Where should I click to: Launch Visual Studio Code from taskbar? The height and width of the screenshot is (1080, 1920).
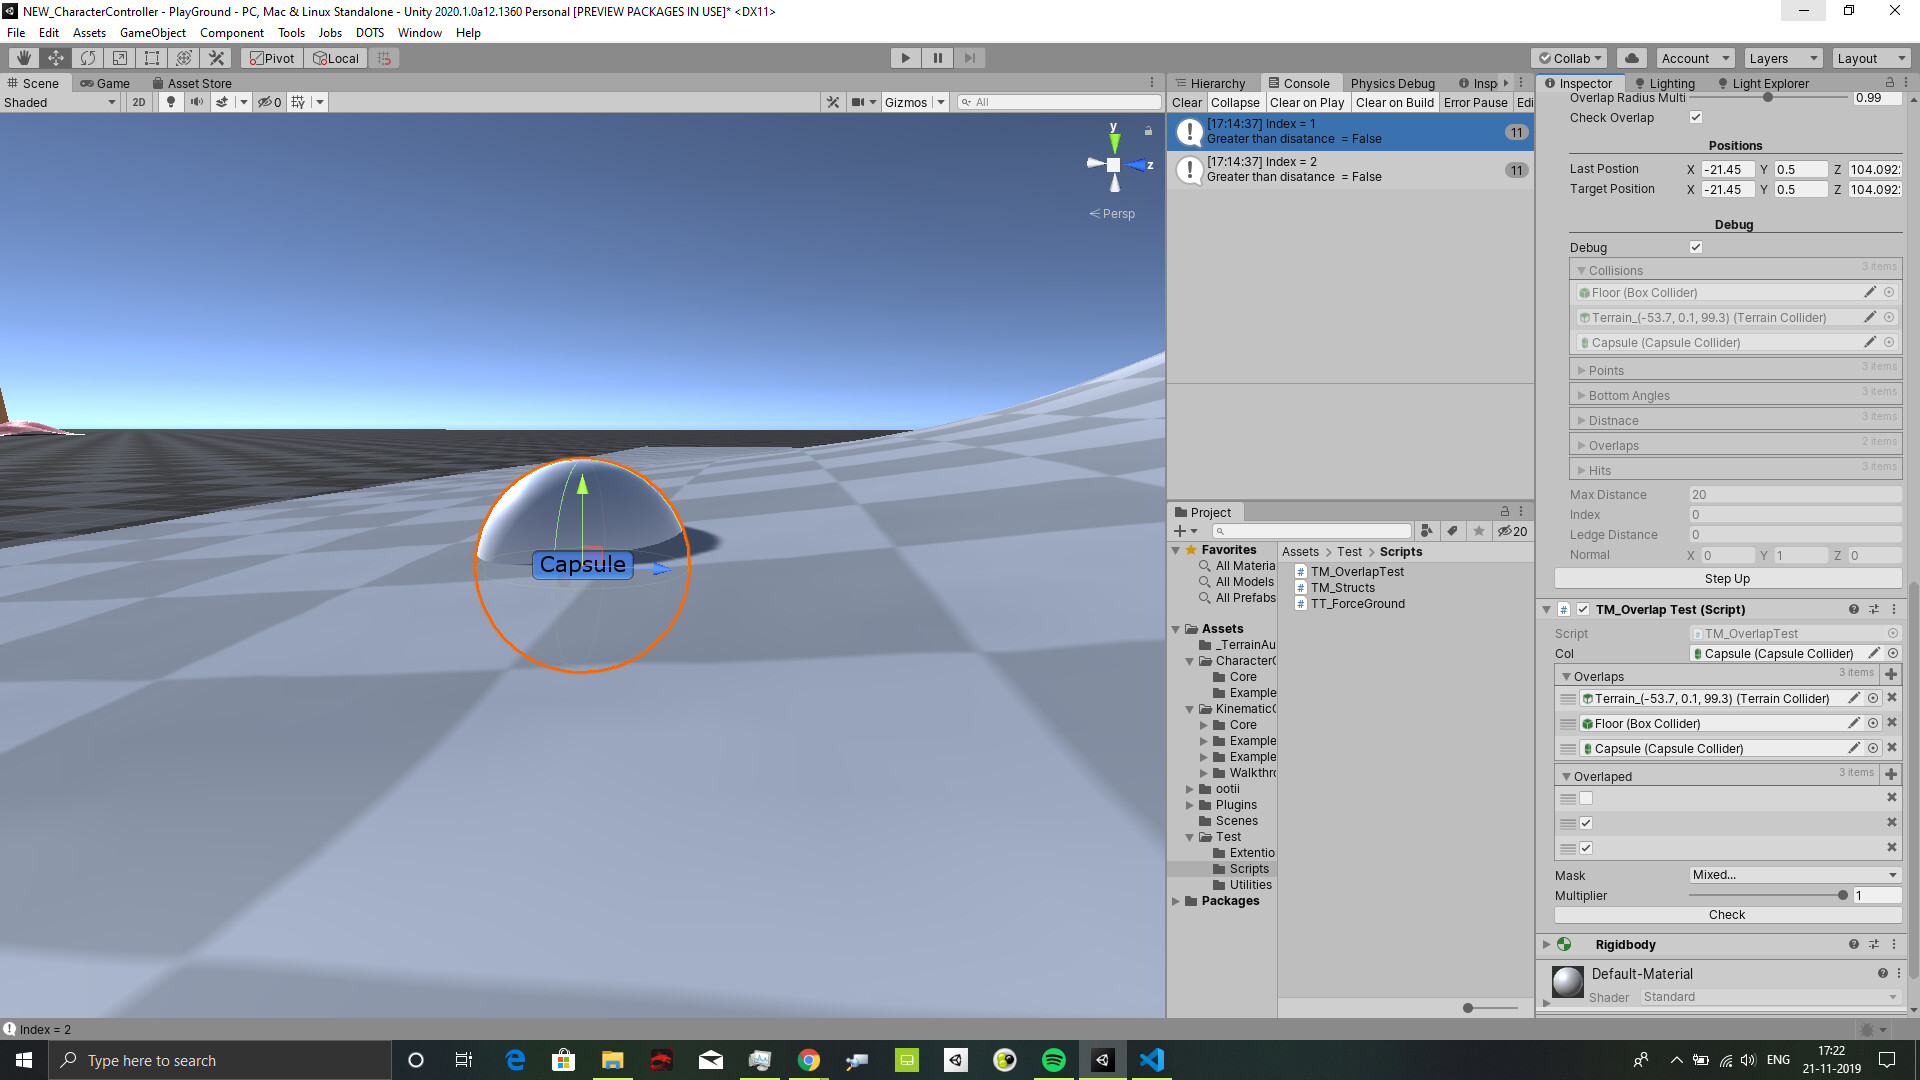(x=1152, y=1060)
